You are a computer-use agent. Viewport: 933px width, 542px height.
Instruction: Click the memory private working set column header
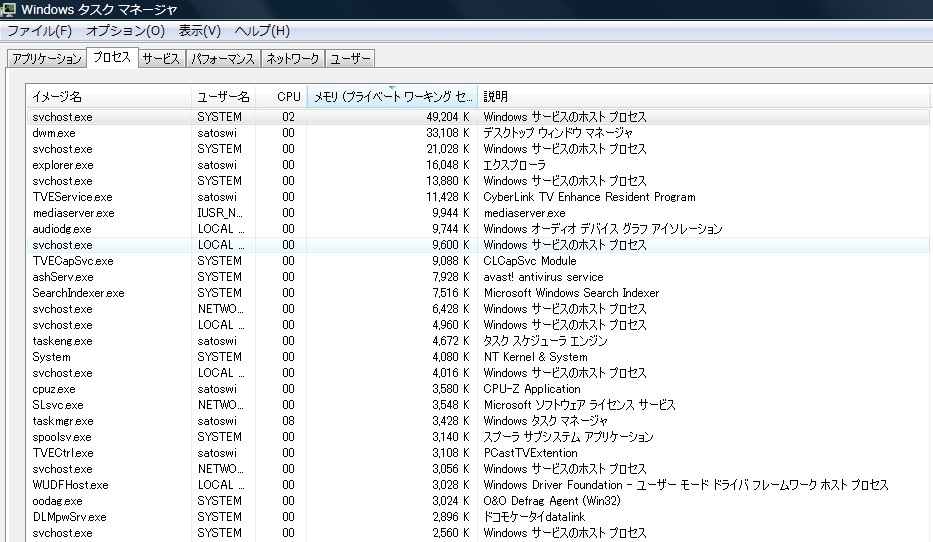tap(393, 96)
